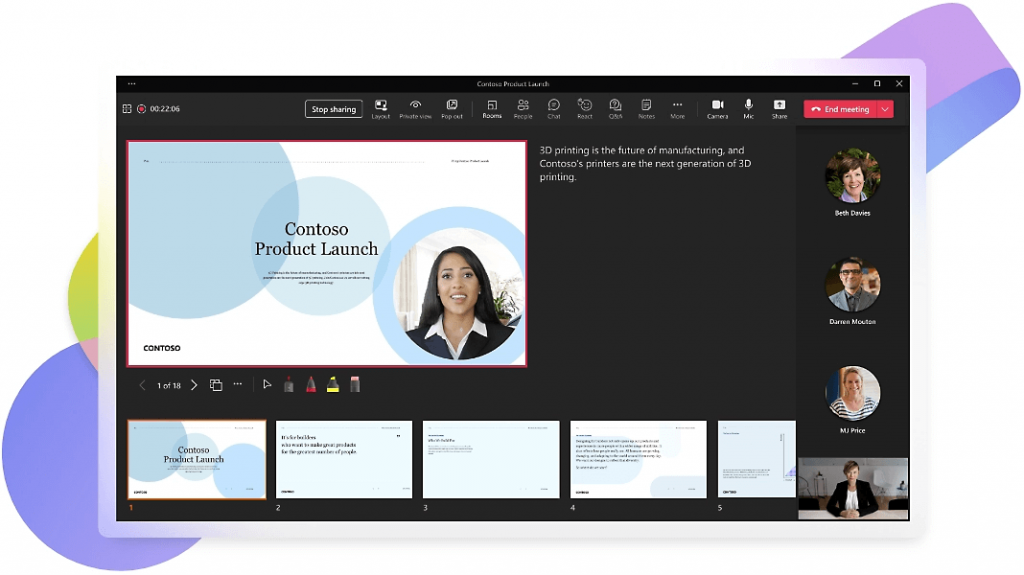The height and width of the screenshot is (575, 1024).
Task: Open React emoji picker
Action: click(x=585, y=108)
